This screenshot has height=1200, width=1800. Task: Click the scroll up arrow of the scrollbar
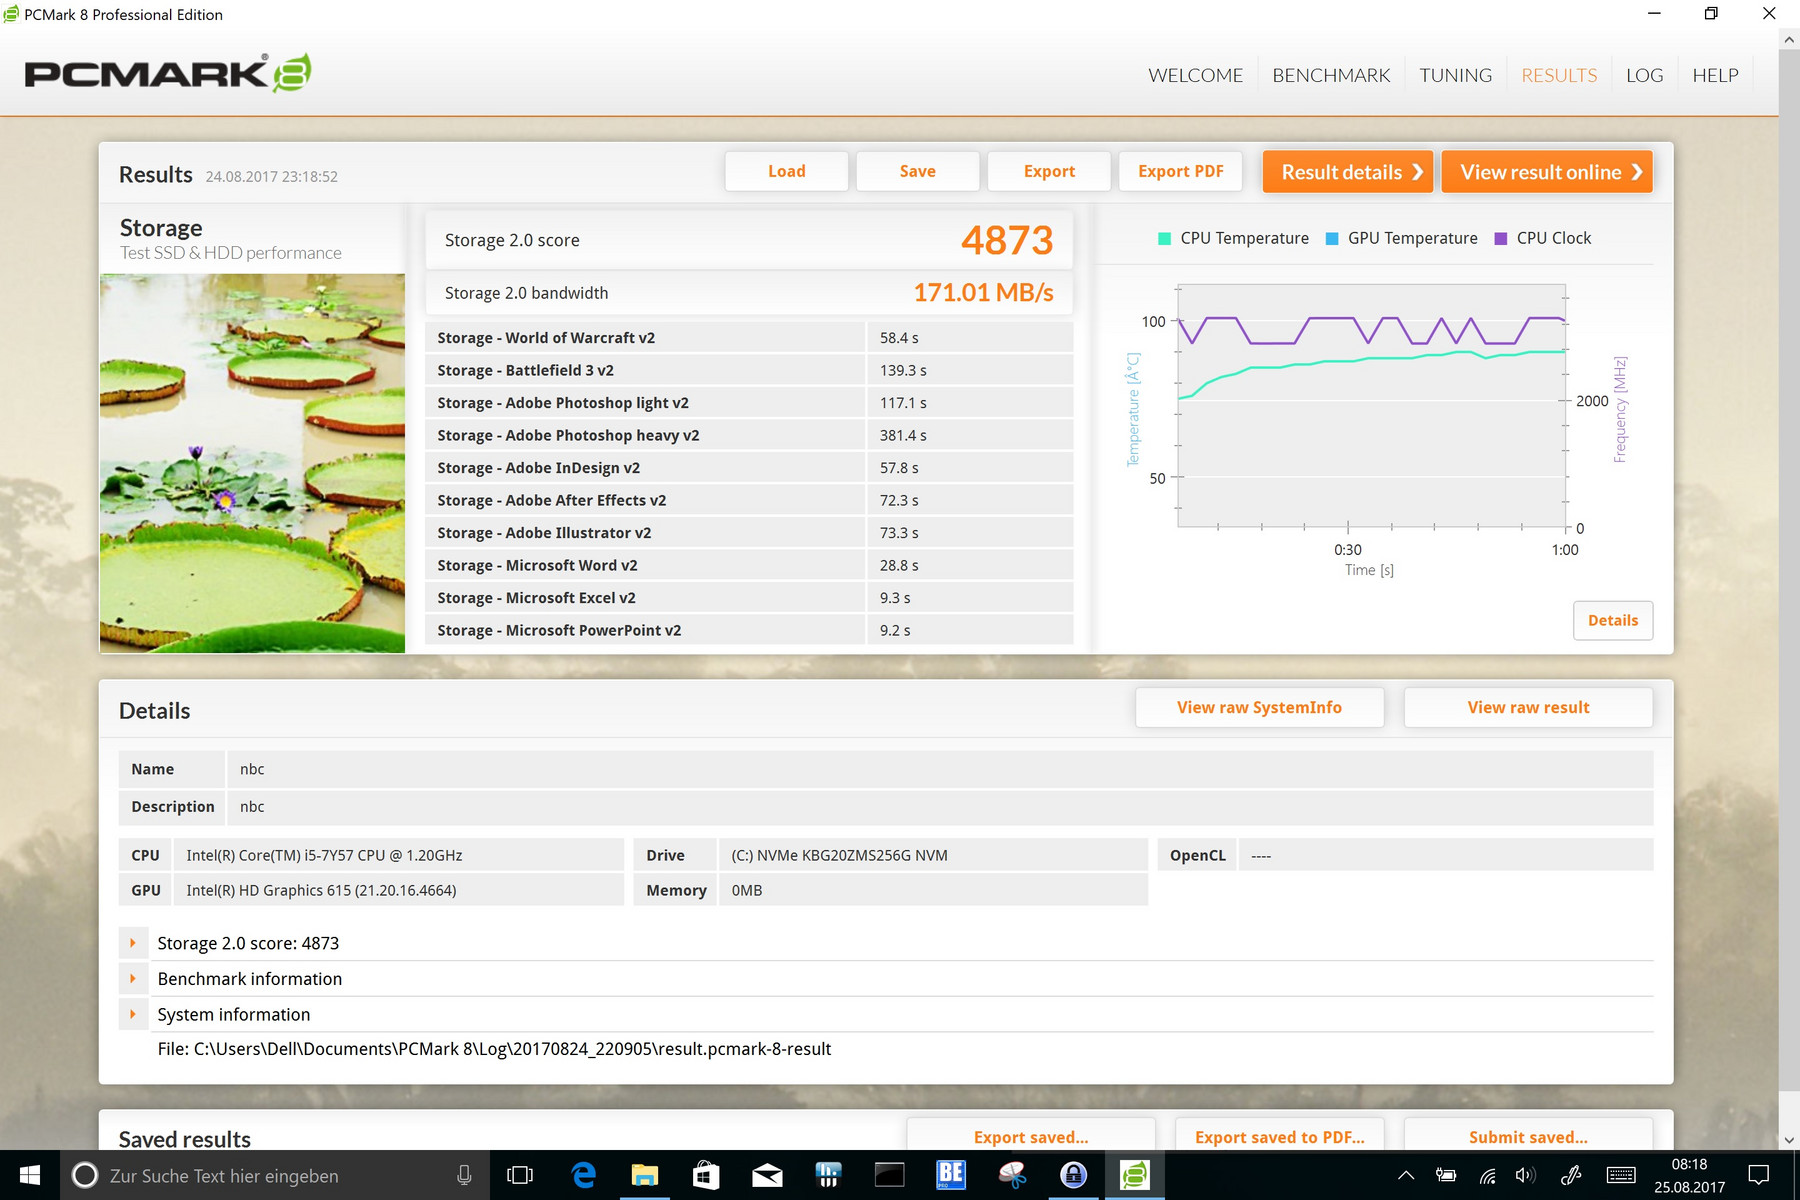click(x=1789, y=40)
